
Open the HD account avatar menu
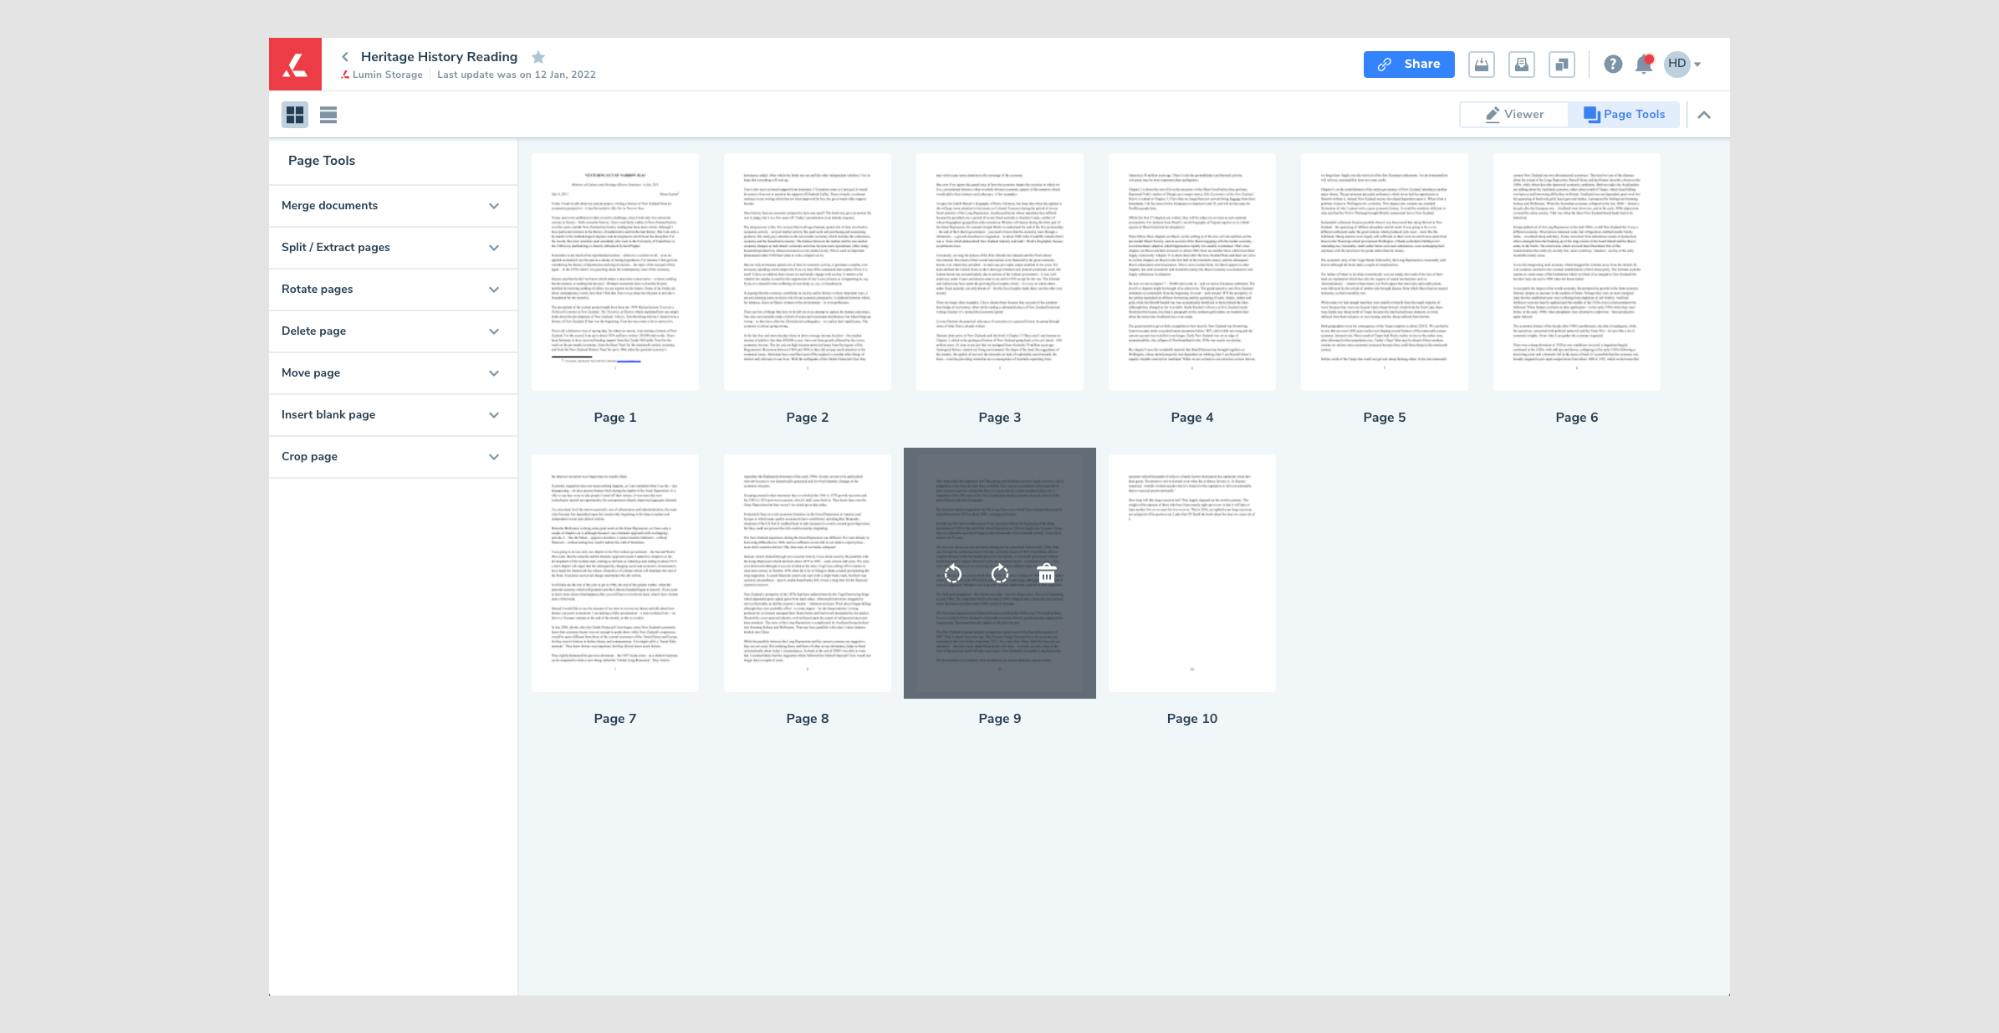click(1683, 64)
